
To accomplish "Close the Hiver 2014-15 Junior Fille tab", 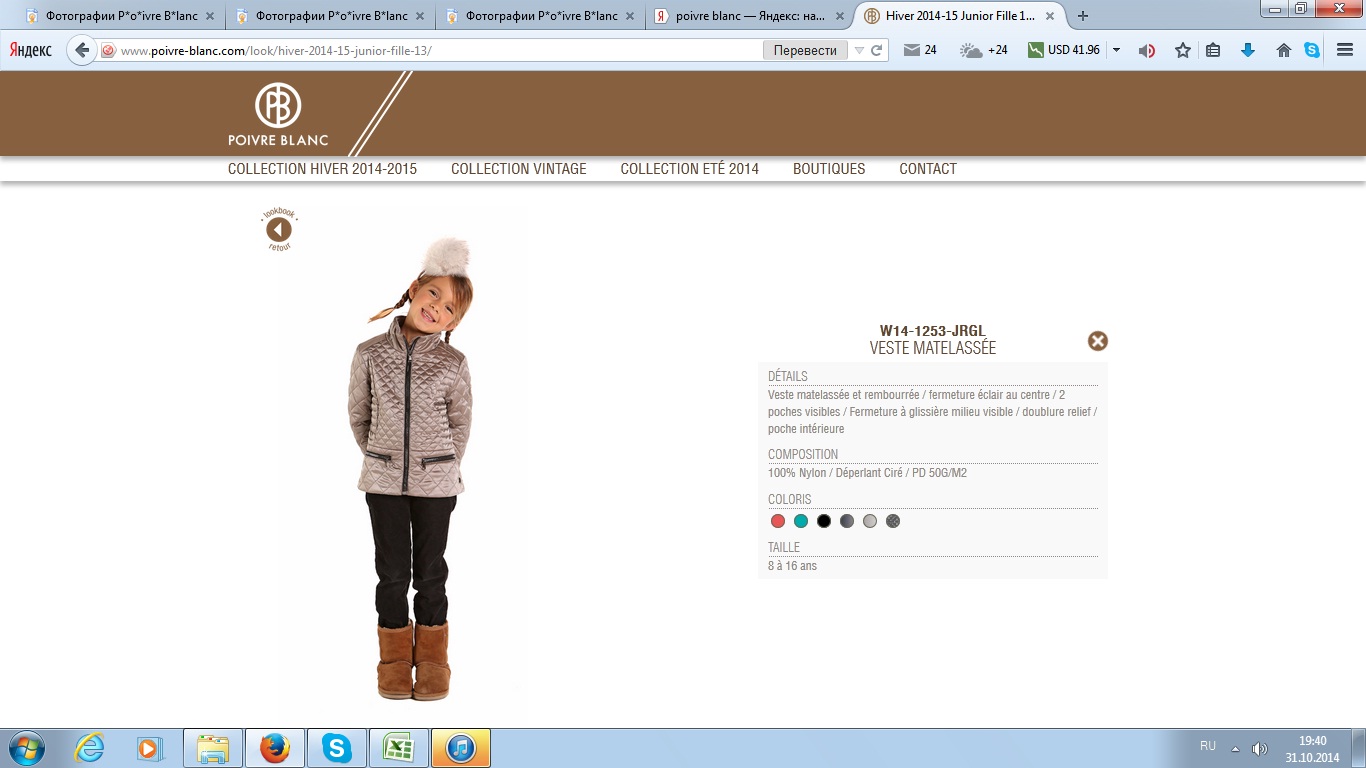I will [1049, 16].
